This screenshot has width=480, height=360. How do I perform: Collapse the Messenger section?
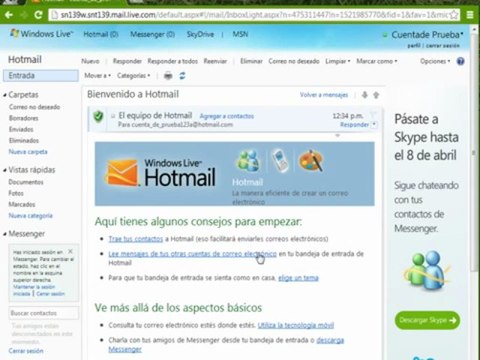tap(5, 234)
